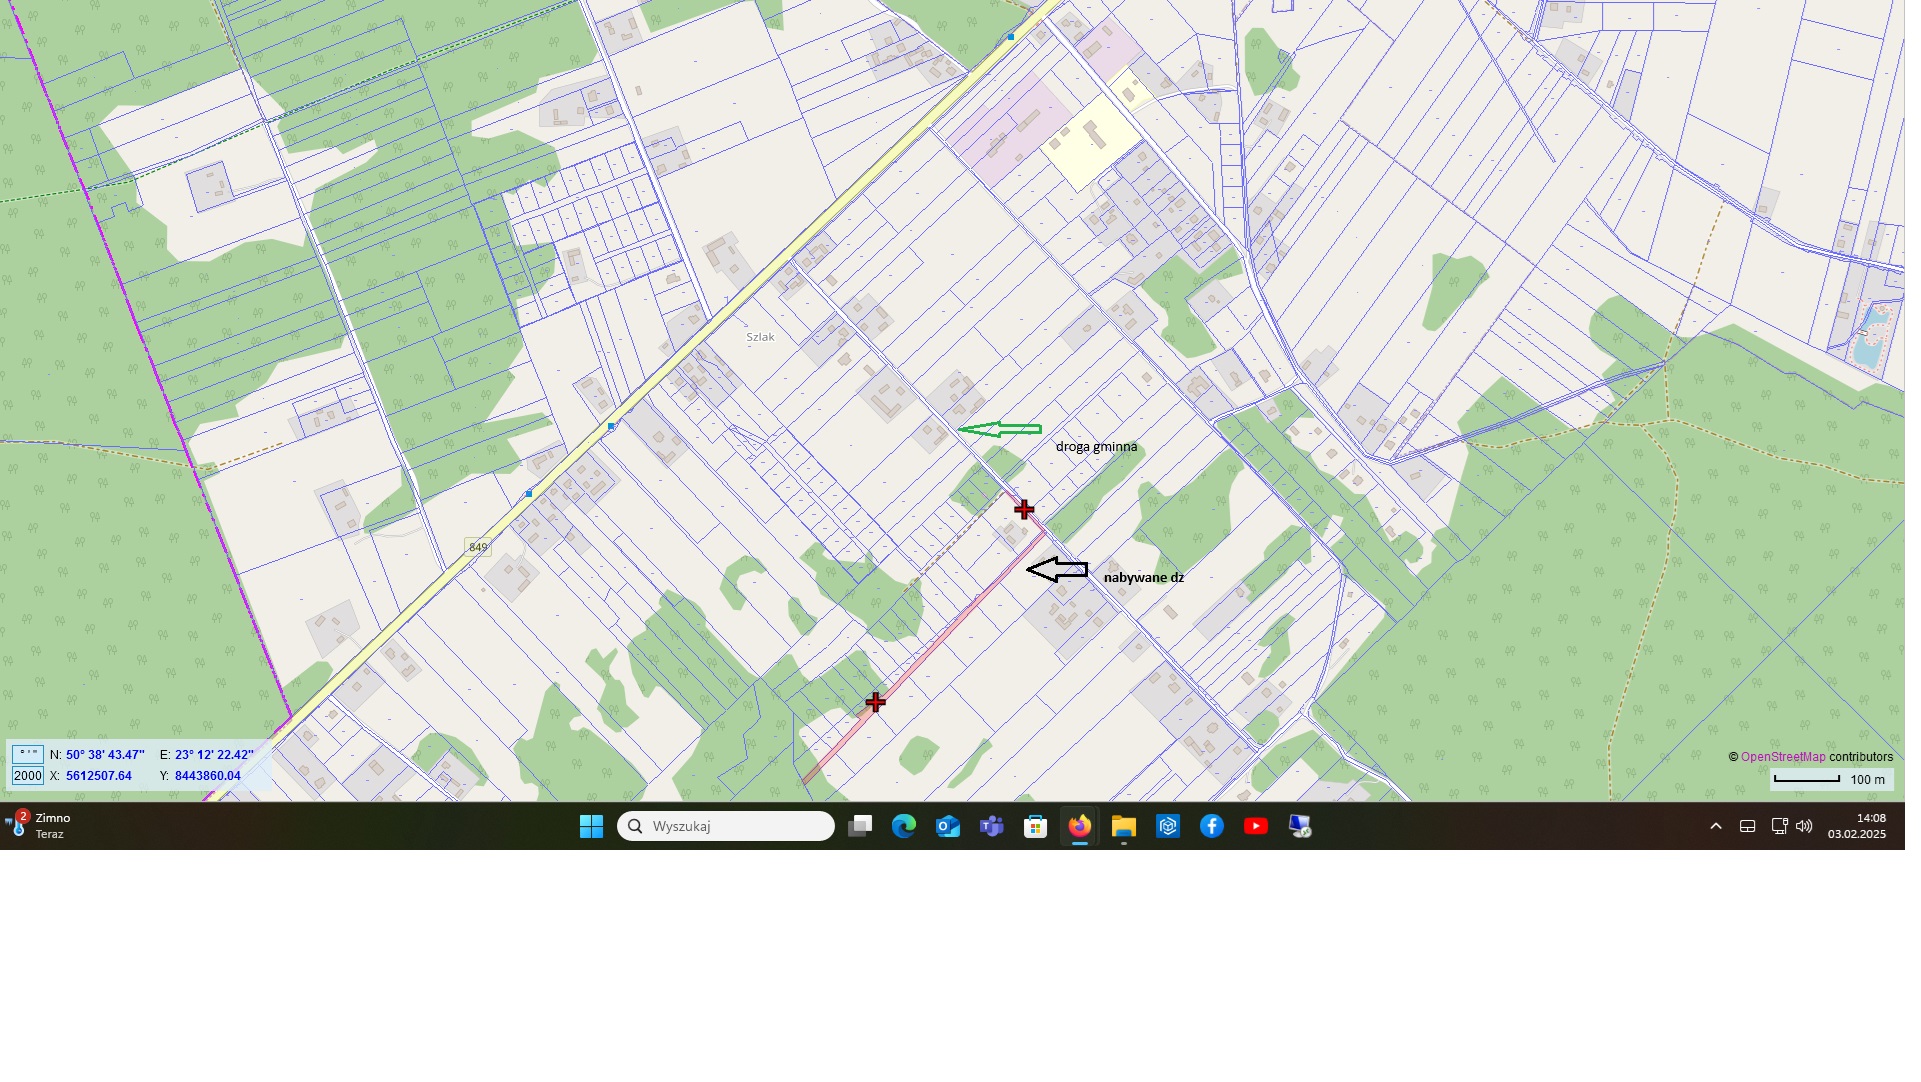This screenshot has height=1082, width=1921.
Task: Click the upper red cross marker
Action: click(1024, 510)
